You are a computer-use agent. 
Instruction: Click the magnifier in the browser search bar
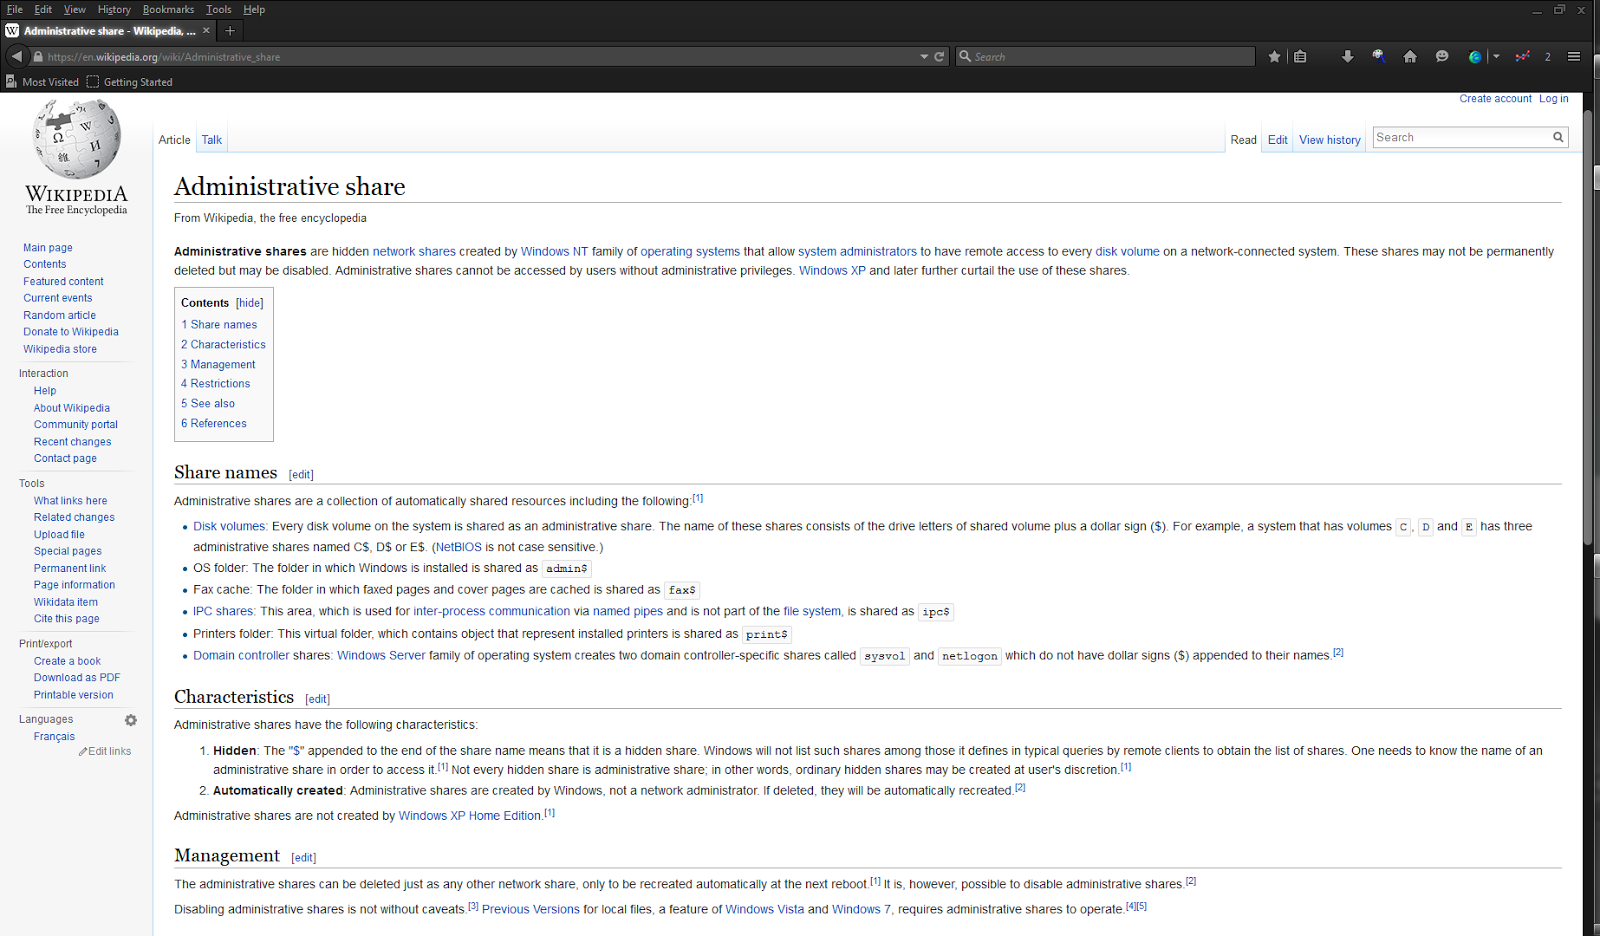[965, 57]
